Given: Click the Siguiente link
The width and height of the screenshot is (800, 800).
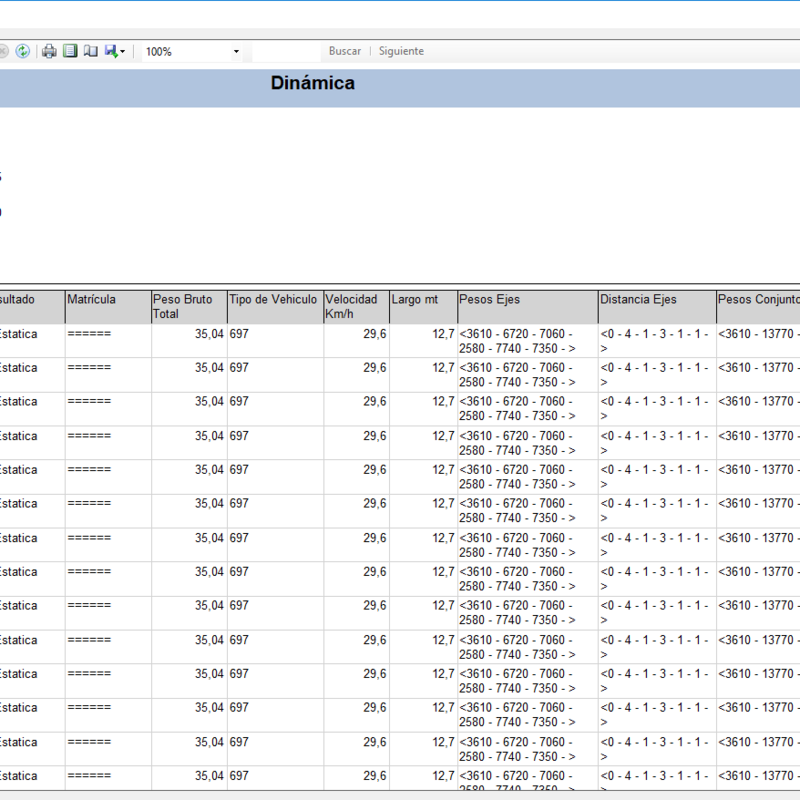Looking at the screenshot, I should (x=401, y=51).
